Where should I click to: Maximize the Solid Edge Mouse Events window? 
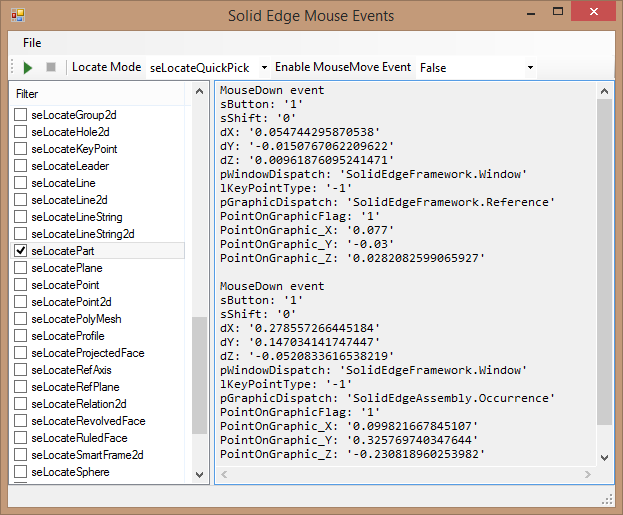558,12
